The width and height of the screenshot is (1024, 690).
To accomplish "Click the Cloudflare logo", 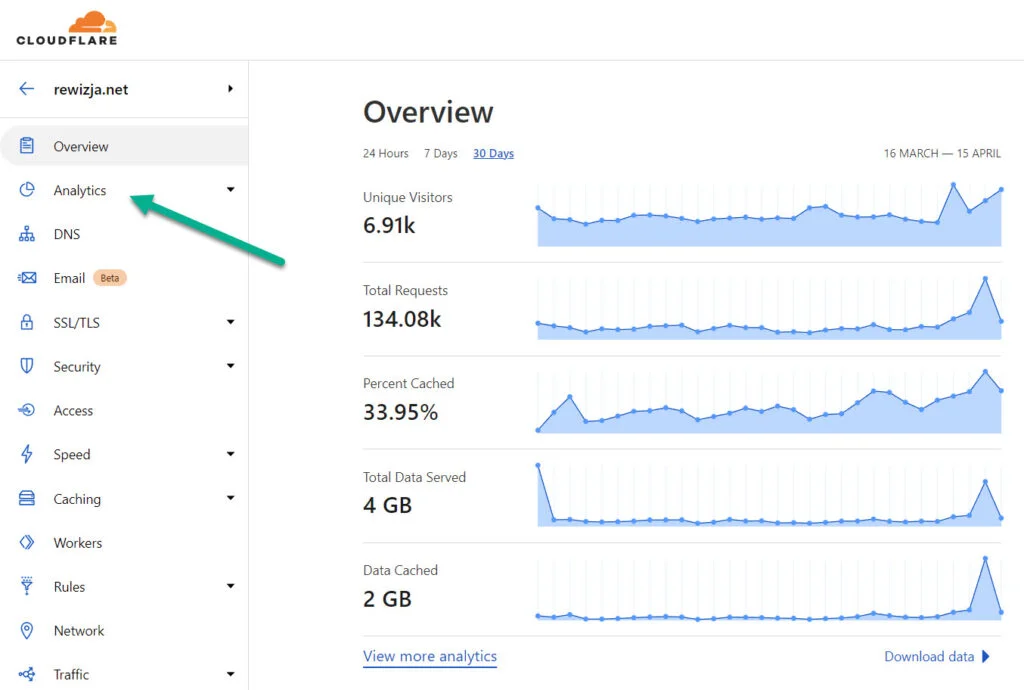I will (67, 29).
